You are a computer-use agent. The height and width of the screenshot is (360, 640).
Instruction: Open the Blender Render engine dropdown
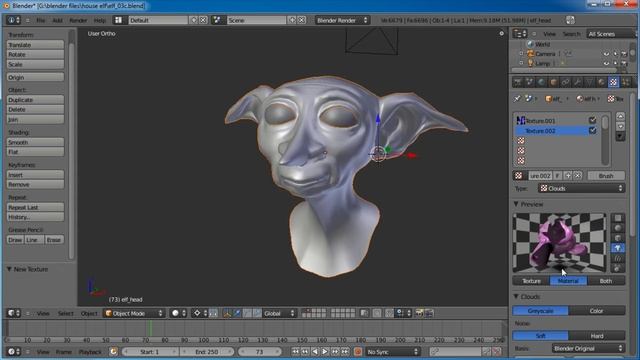coord(342,20)
